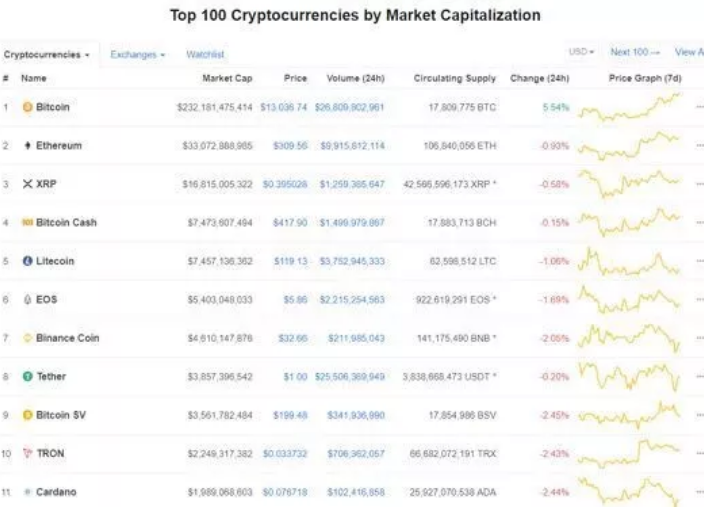Click the Litecoin logo icon
The image size is (704, 510).
pos(27,261)
